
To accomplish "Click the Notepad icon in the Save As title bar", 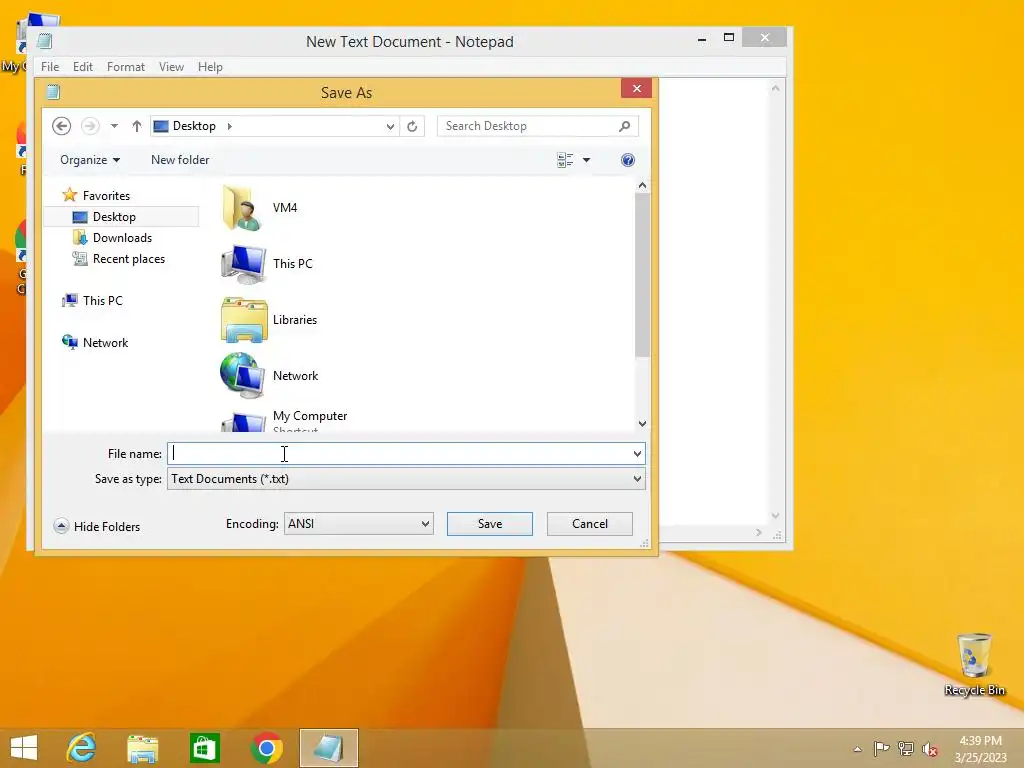I will (54, 92).
